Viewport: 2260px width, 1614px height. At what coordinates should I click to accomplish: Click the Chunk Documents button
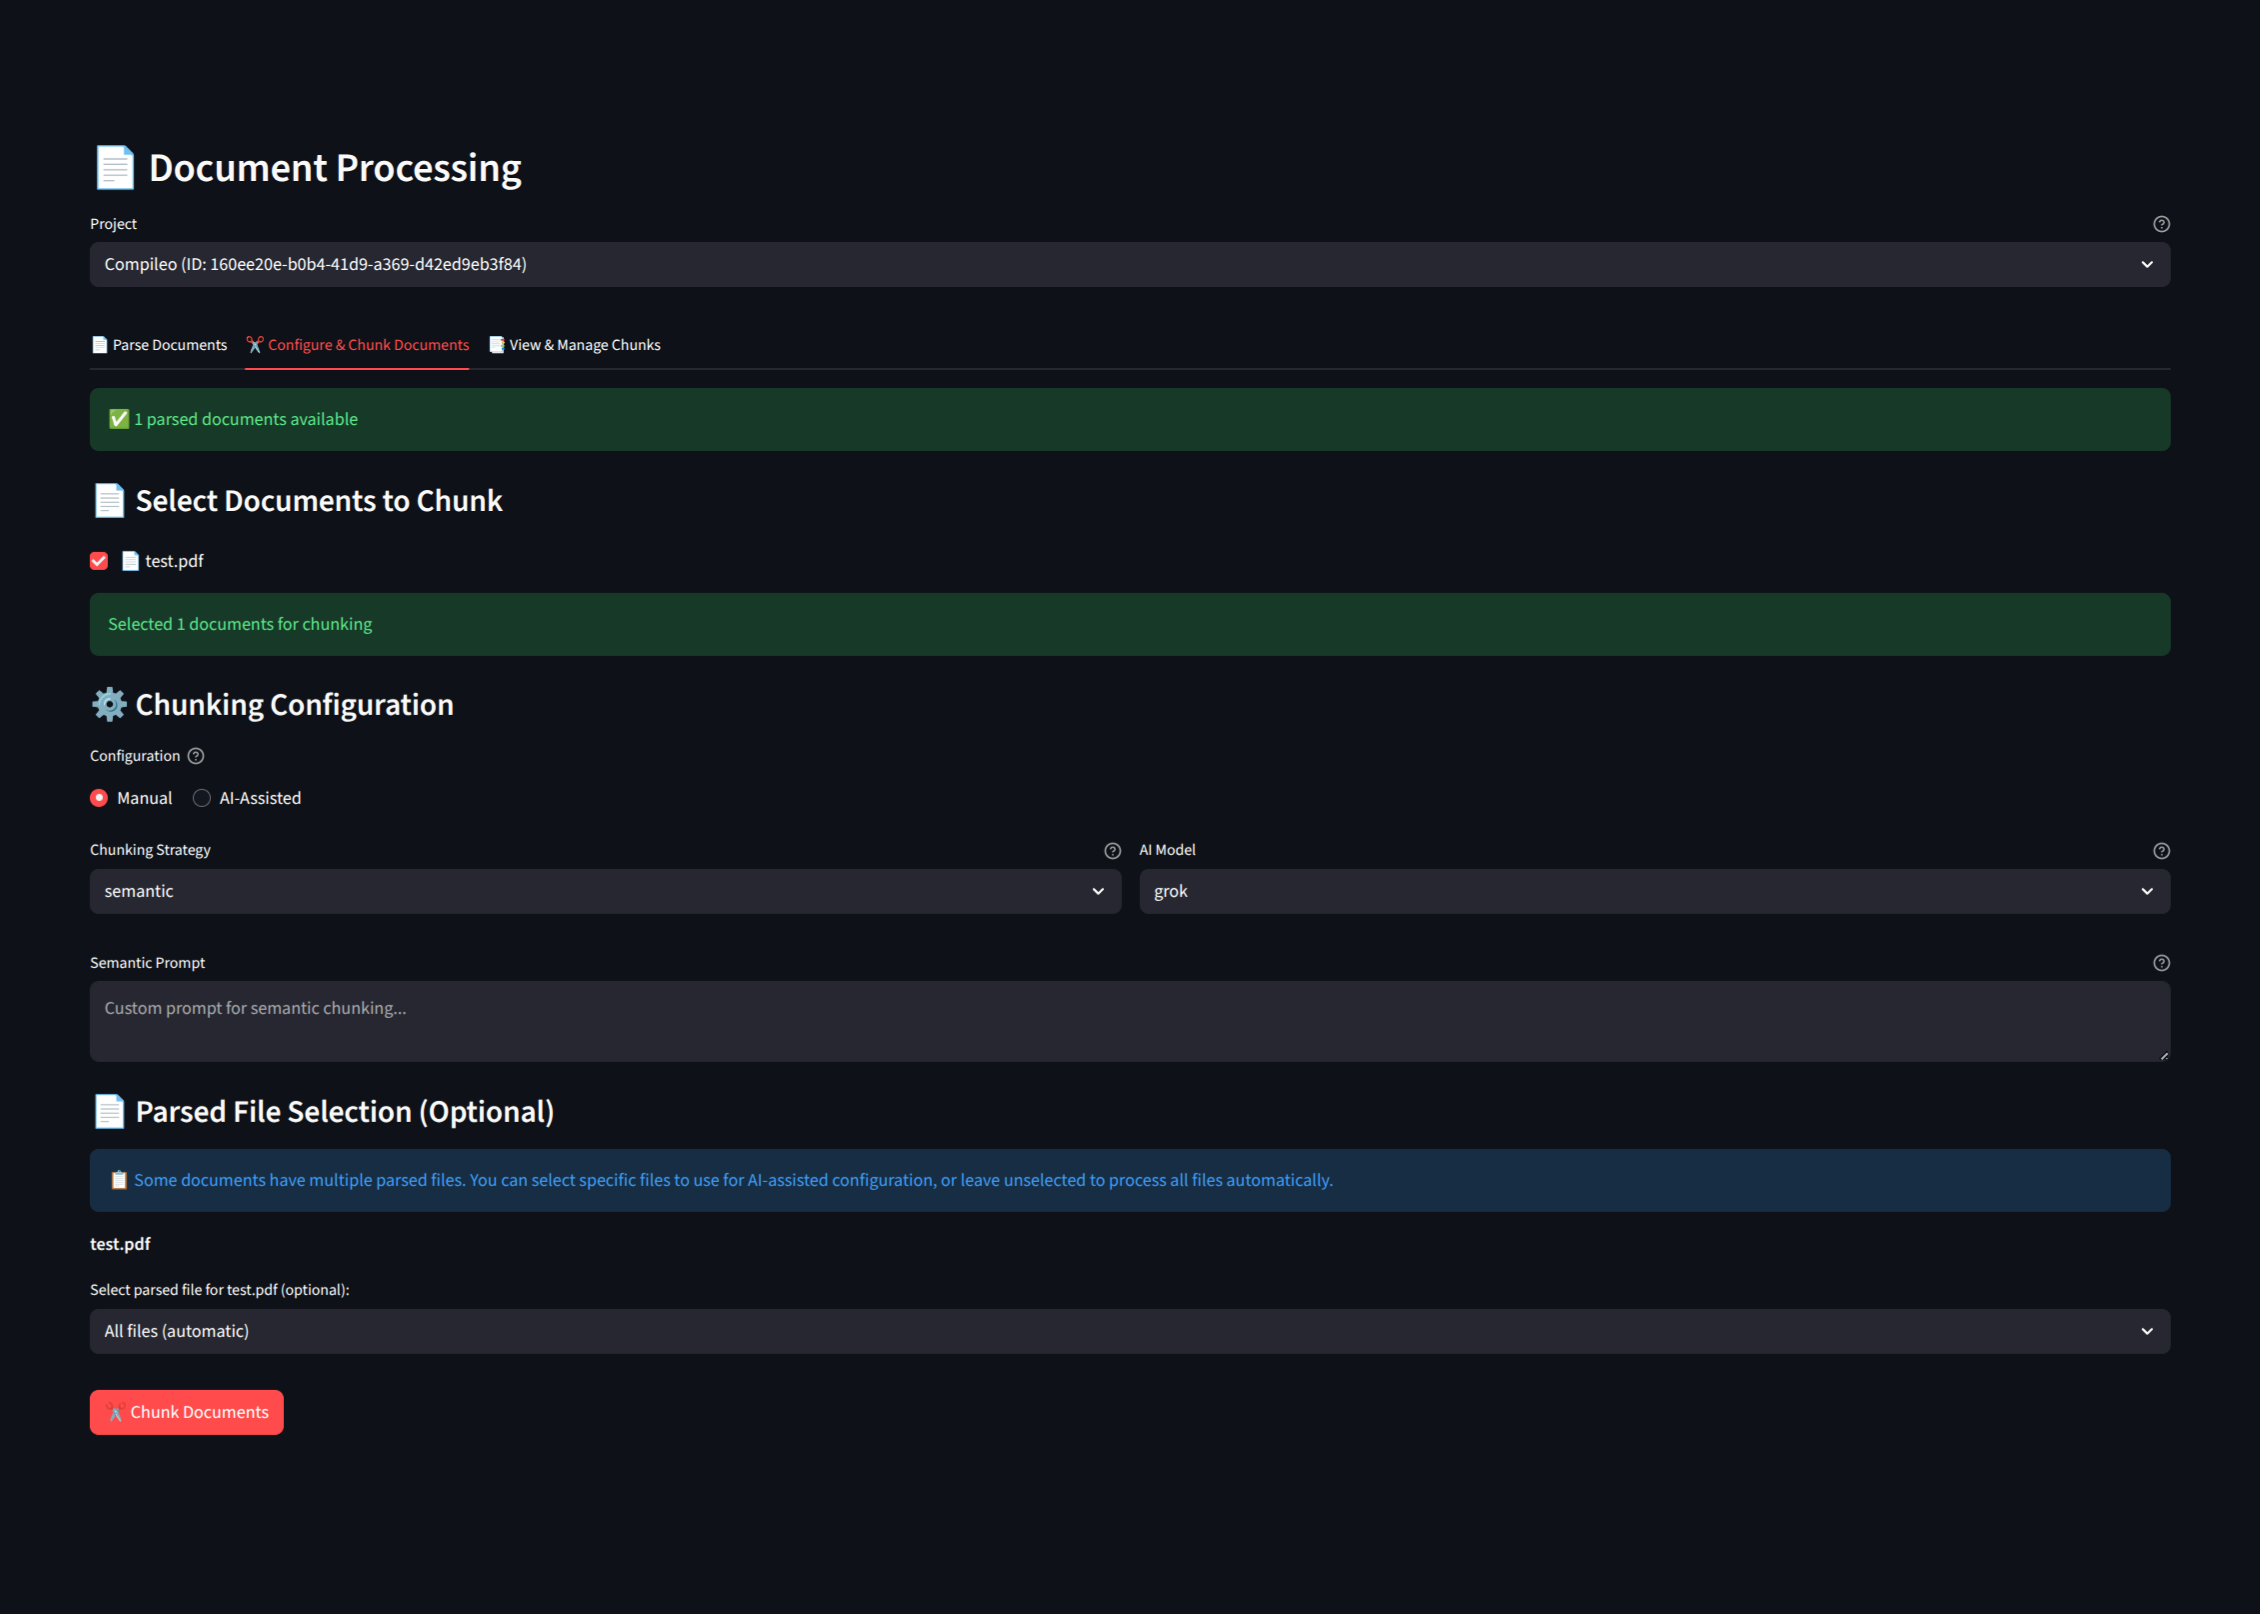click(187, 1412)
